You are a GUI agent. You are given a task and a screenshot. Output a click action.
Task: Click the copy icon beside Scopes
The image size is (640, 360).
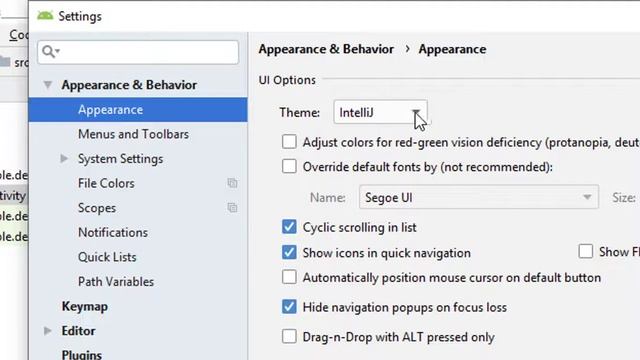click(x=232, y=208)
